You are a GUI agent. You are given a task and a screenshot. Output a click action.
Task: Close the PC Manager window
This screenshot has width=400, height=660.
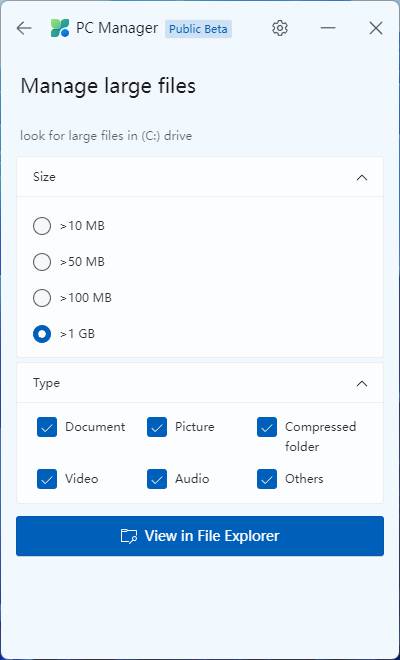tap(376, 28)
